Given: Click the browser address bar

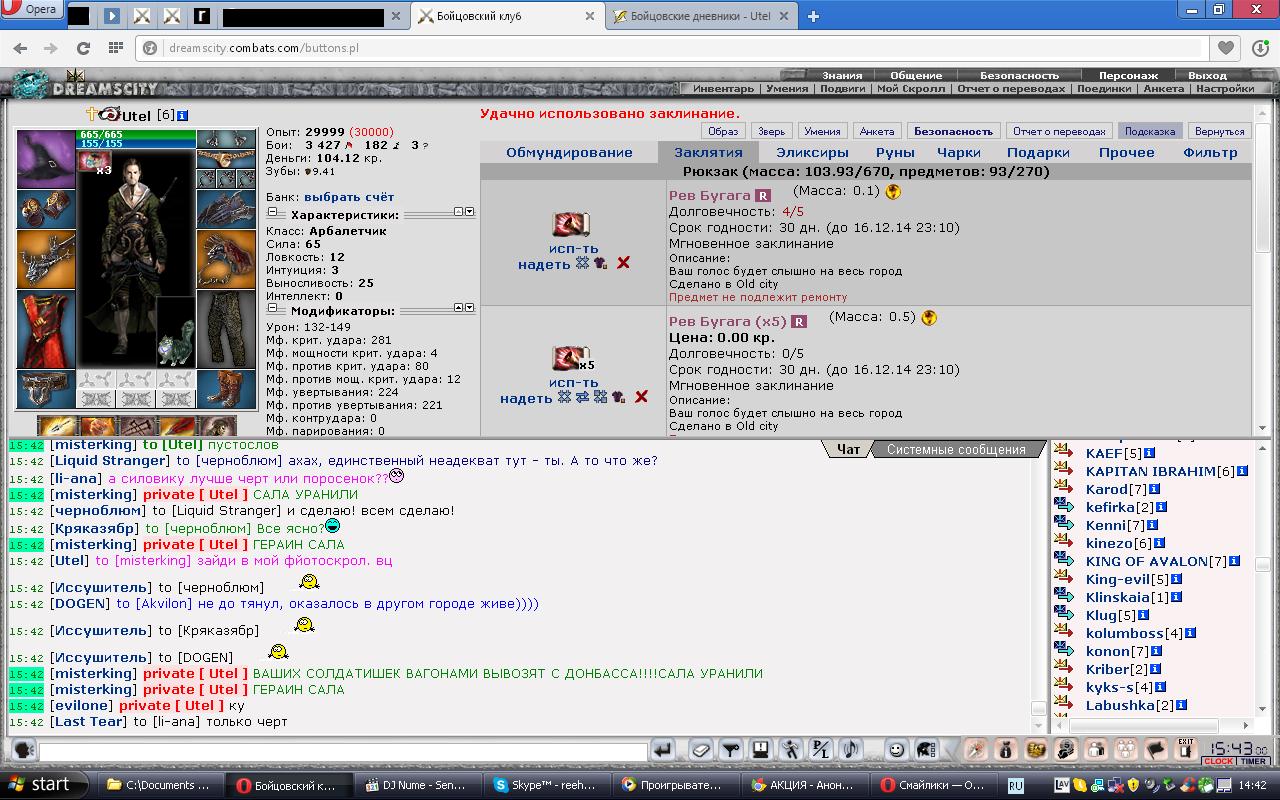Looking at the screenshot, I should click(670, 48).
